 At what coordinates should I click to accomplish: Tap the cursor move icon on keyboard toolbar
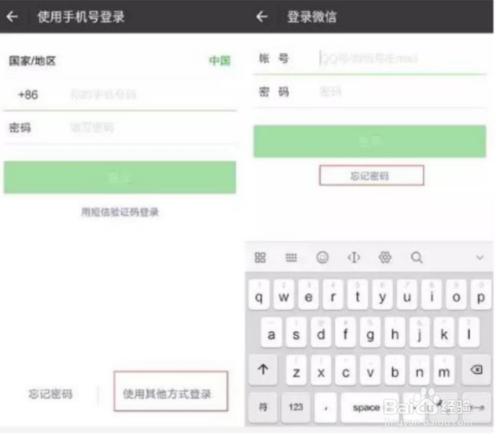click(354, 257)
